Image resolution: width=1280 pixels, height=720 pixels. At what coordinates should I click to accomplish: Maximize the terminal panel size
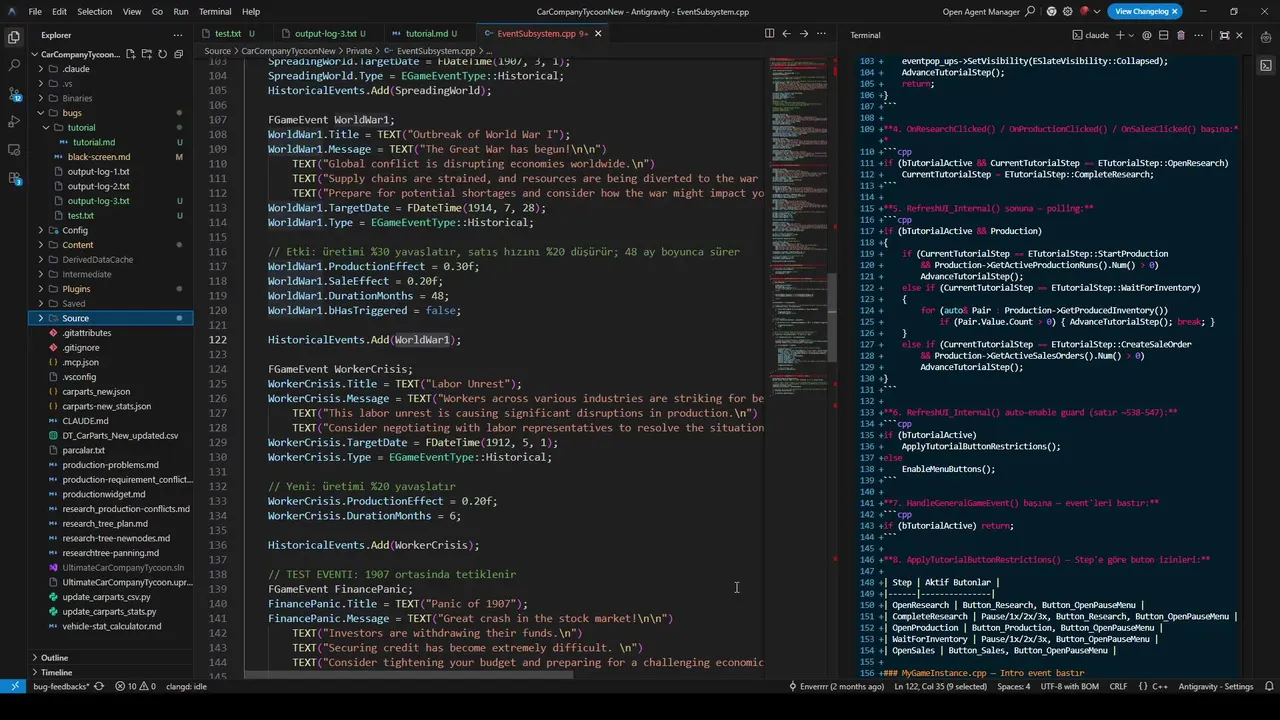(x=1224, y=35)
